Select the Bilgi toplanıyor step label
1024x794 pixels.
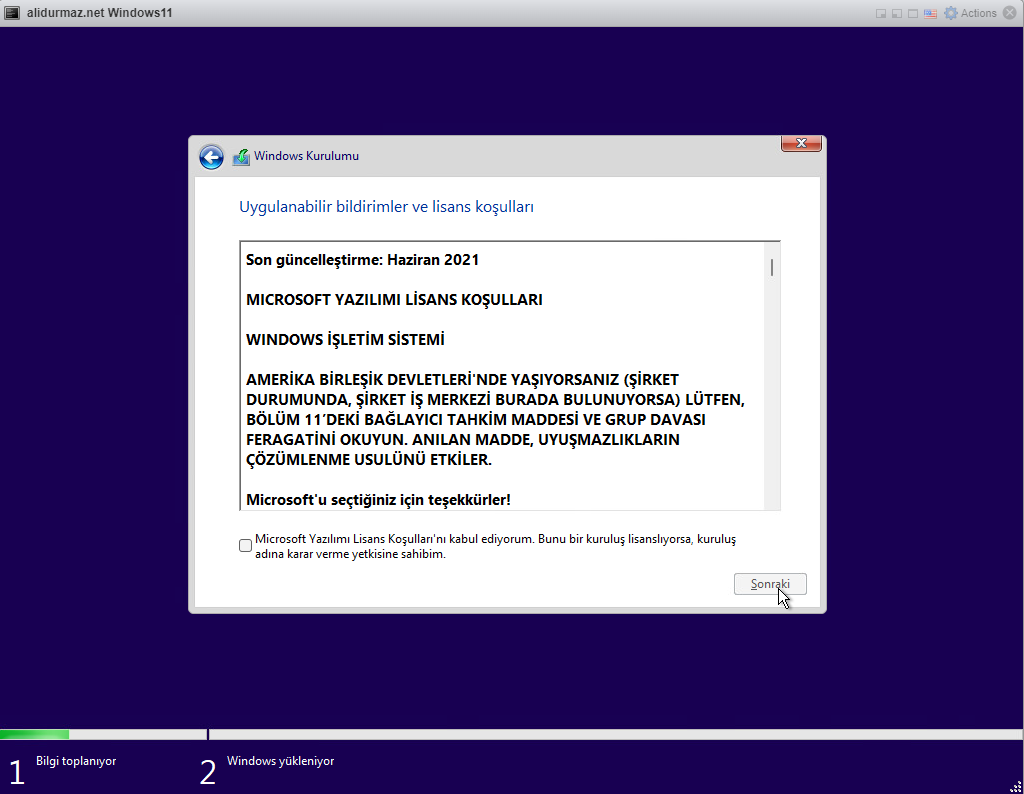click(x=78, y=761)
